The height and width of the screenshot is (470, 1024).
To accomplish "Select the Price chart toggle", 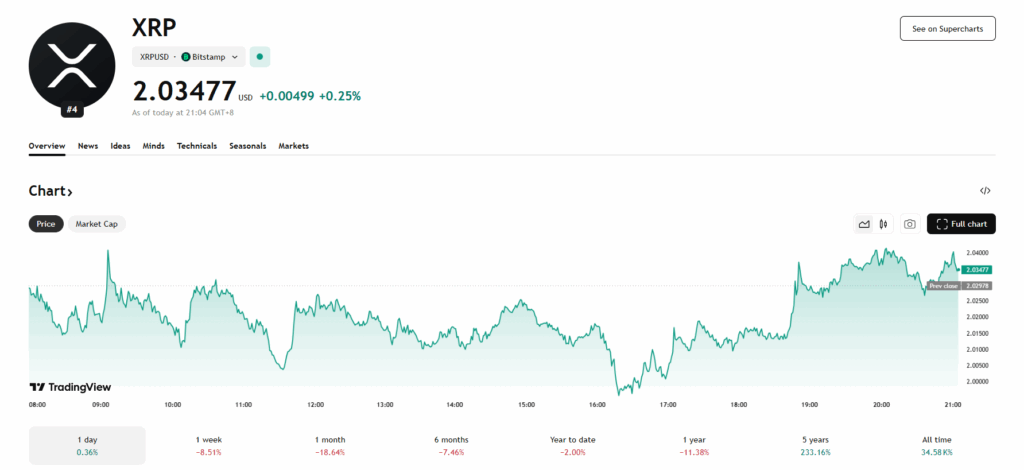I will [x=46, y=224].
